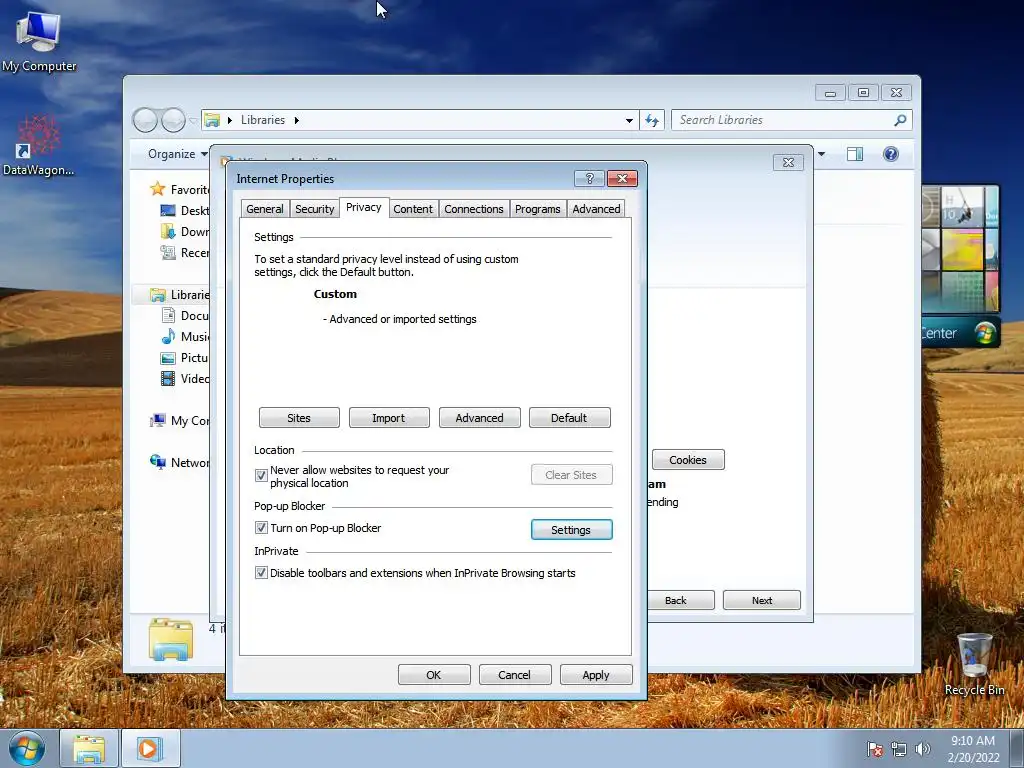
Task: Select the Libraries node in the sidebar
Action: [x=179, y=295]
